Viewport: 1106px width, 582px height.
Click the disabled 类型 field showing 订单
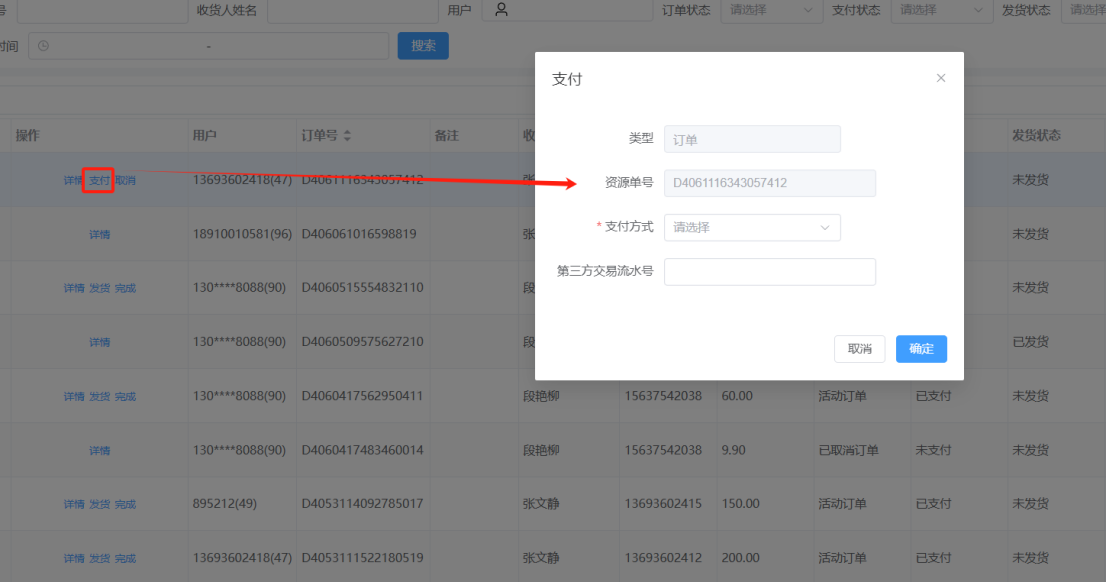click(752, 139)
